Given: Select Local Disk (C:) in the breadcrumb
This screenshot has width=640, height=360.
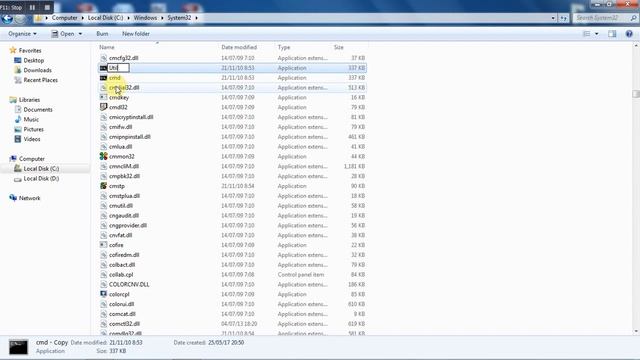Looking at the screenshot, I should click(x=105, y=18).
